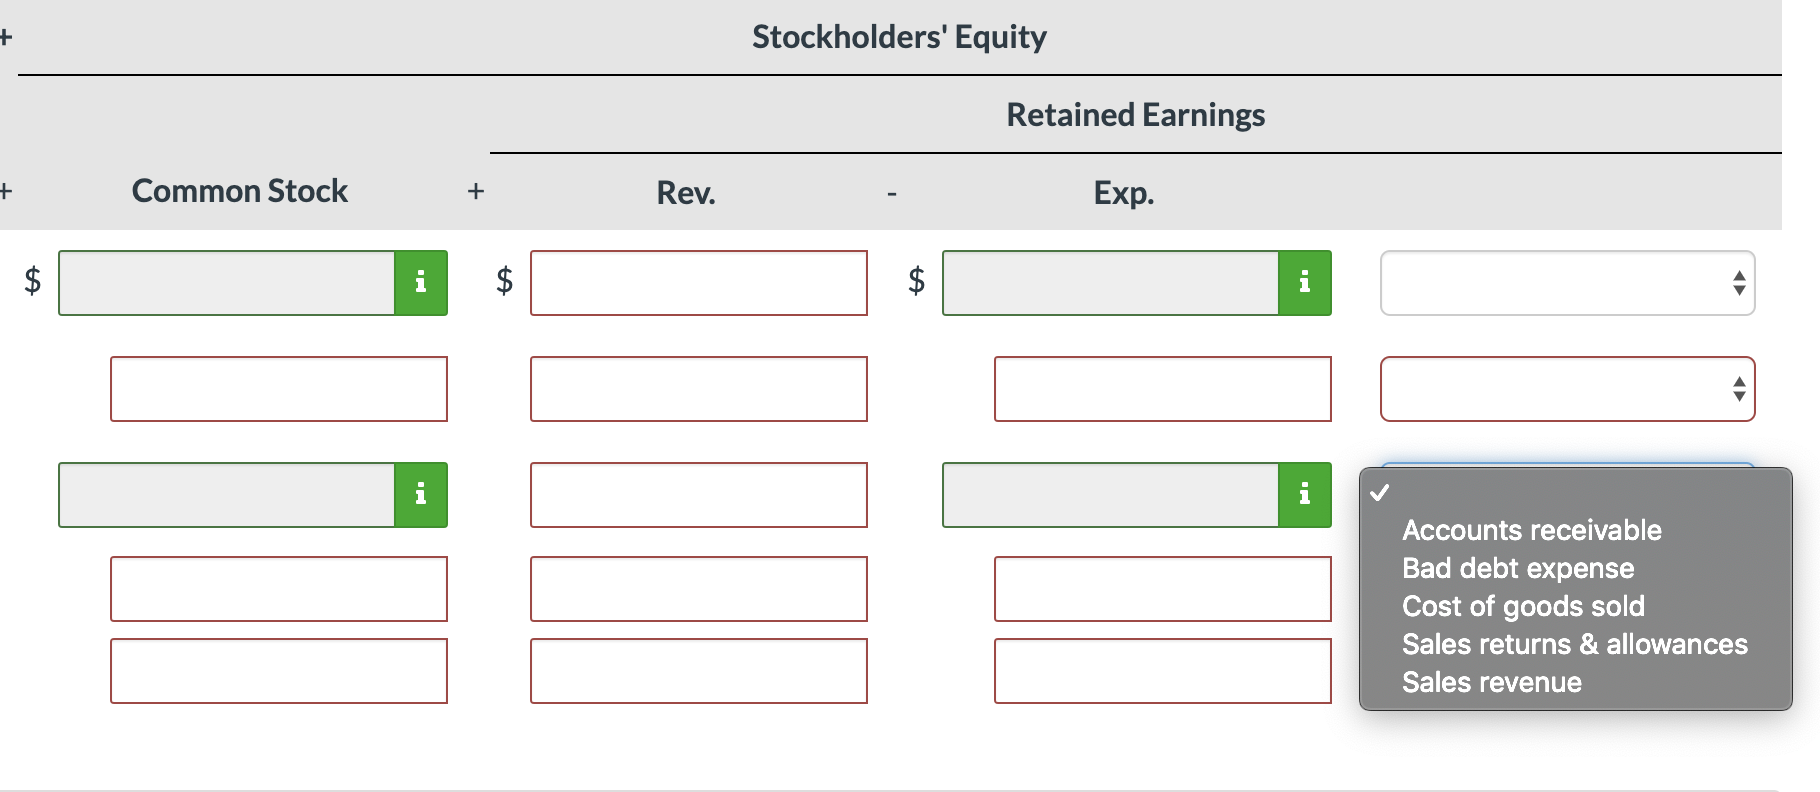Click the info icon on the third-row Common Stock field
This screenshot has width=1820, height=792.
(420, 494)
